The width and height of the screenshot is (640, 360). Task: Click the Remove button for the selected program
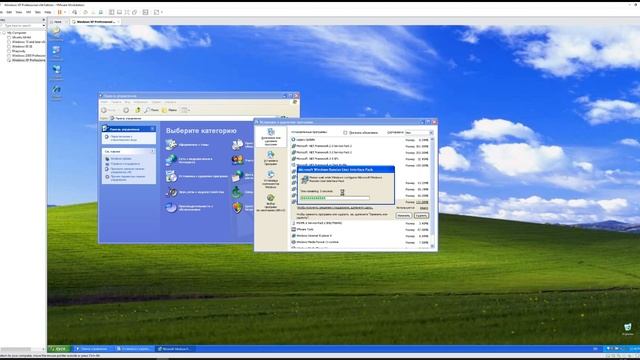pos(421,216)
